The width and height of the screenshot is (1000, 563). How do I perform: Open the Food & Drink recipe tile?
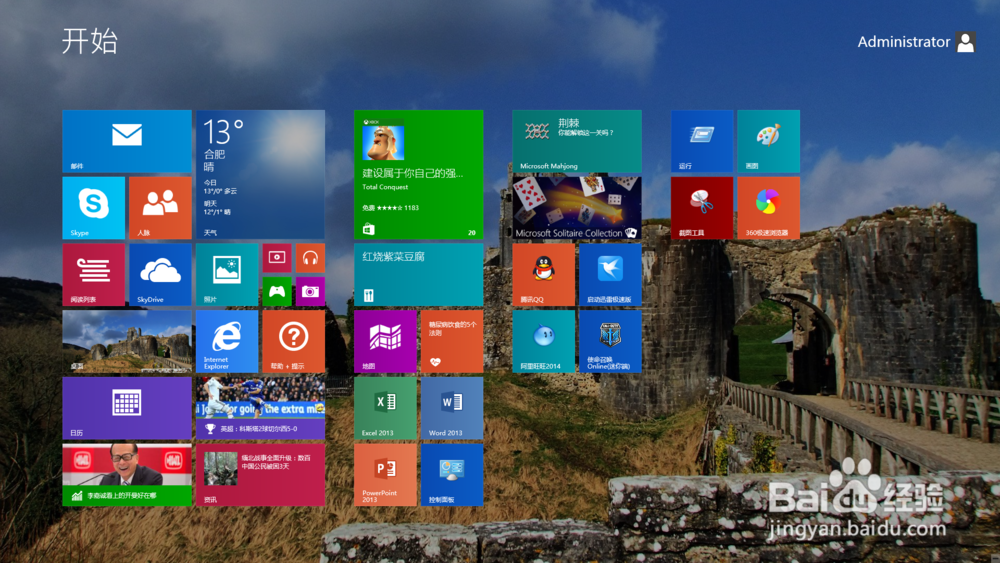tap(418, 274)
